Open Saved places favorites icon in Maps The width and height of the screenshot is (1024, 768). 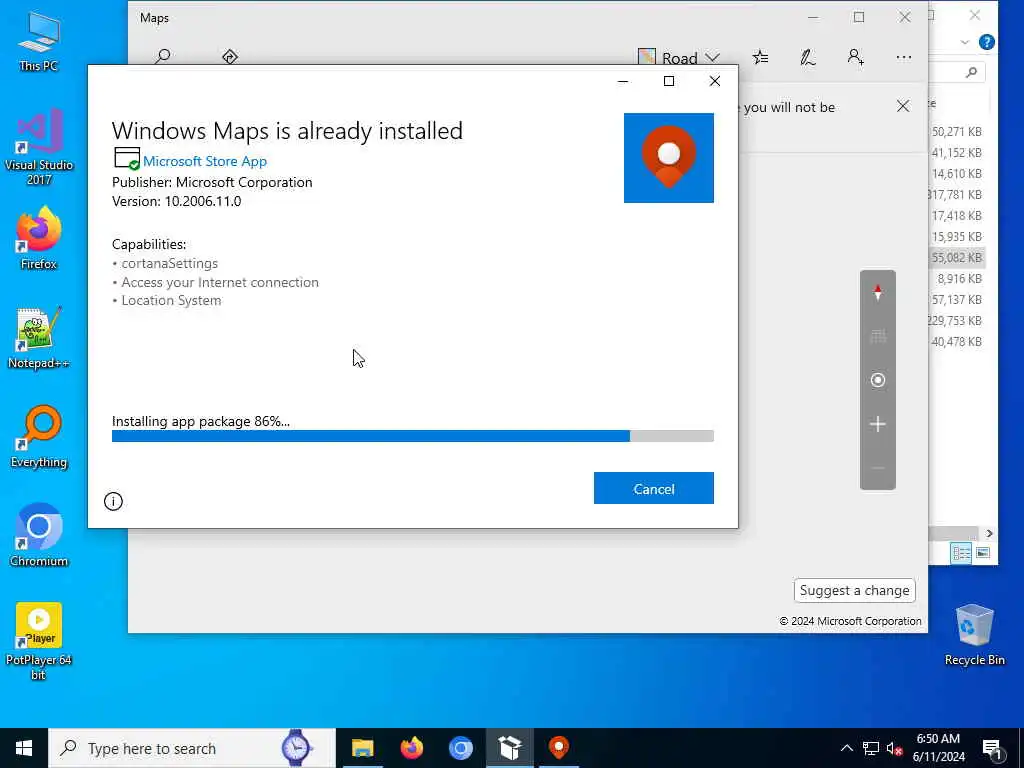[760, 57]
